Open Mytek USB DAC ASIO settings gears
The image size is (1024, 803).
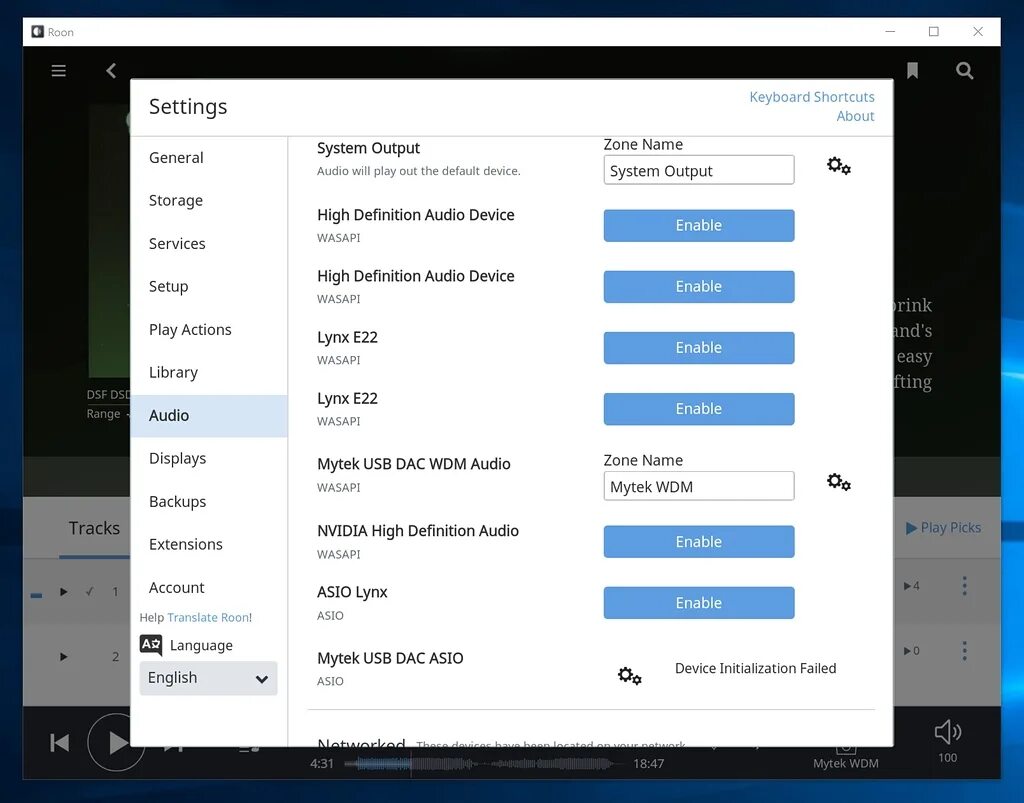tap(630, 675)
